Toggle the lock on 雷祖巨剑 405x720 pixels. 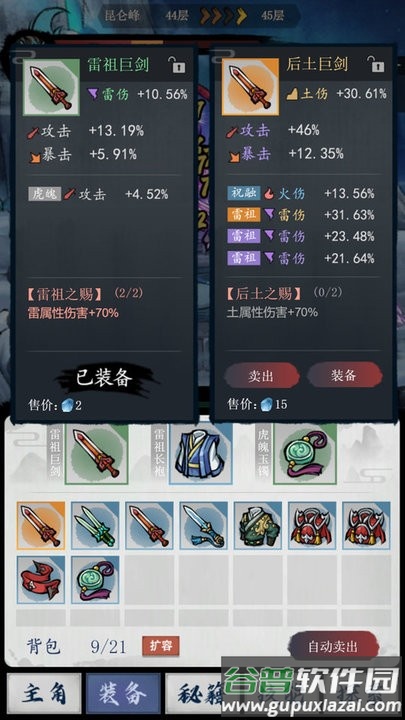[x=176, y=65]
